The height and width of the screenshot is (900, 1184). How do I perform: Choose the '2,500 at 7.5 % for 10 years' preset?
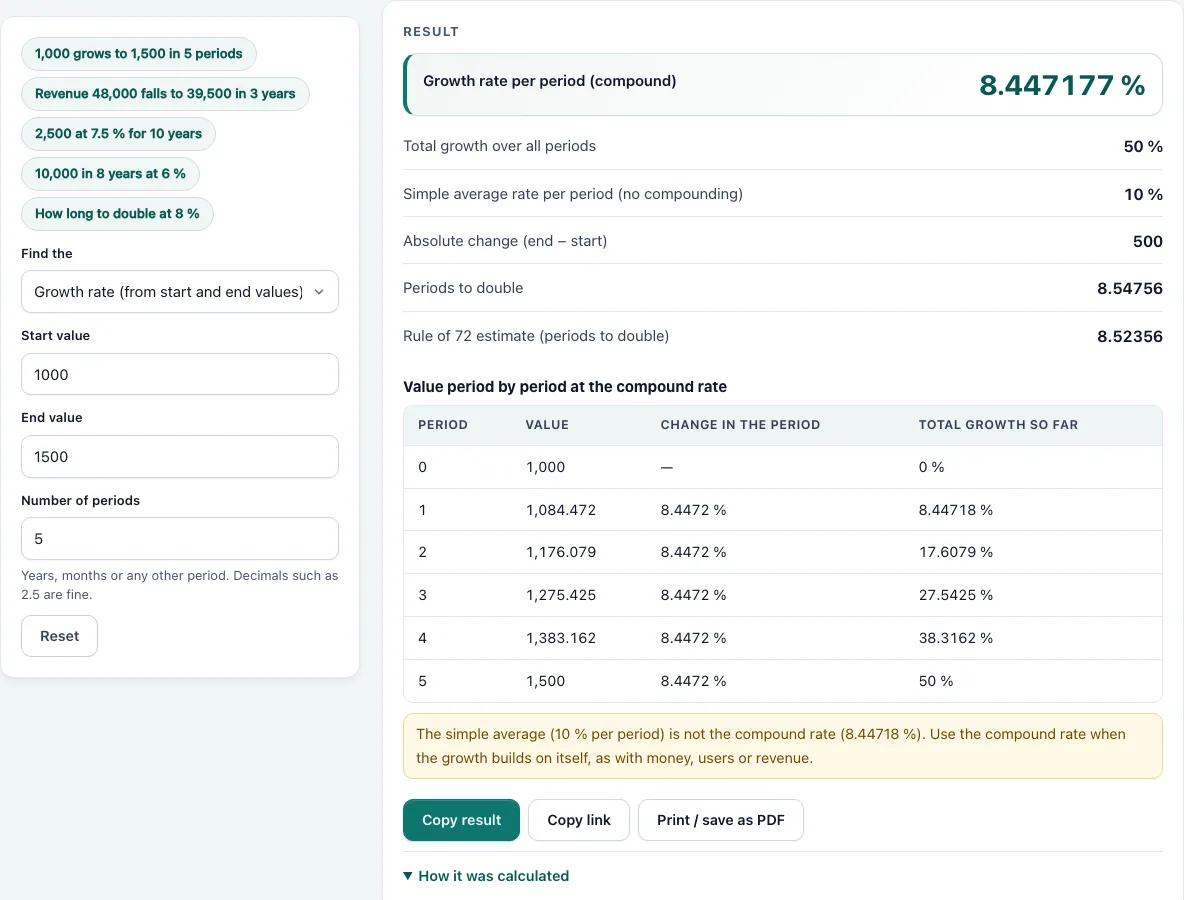point(119,134)
